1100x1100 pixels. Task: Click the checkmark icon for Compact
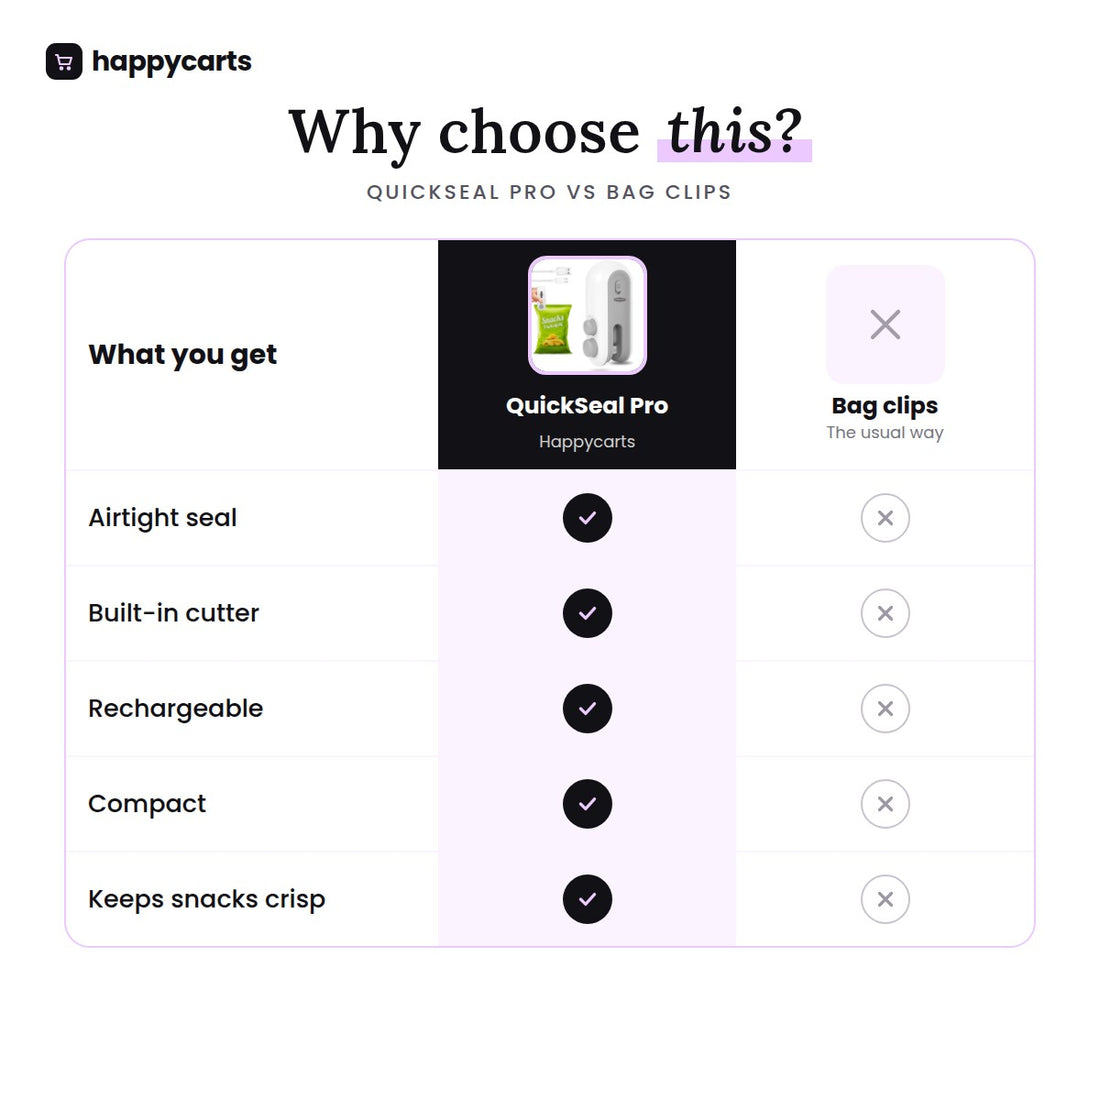pos(587,804)
